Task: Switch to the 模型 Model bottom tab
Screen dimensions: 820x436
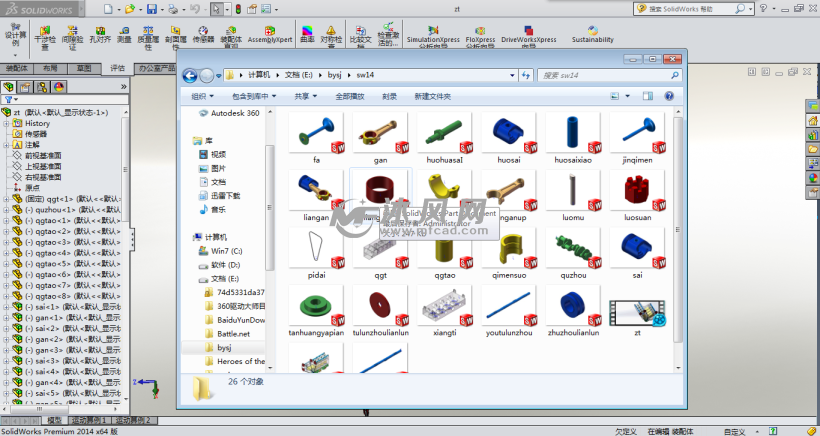Action: coord(54,420)
